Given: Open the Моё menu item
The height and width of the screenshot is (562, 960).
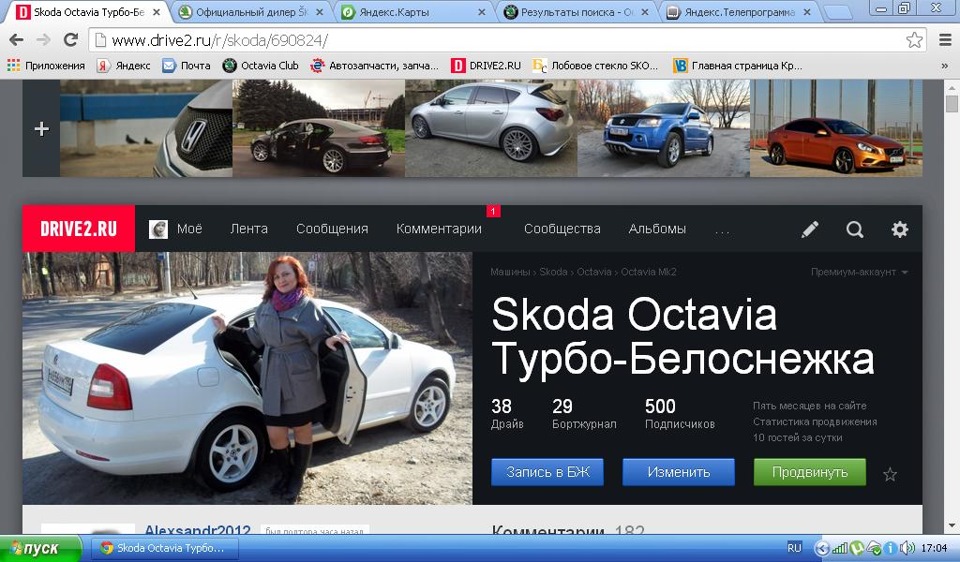Looking at the screenshot, I should pyautogui.click(x=189, y=229).
